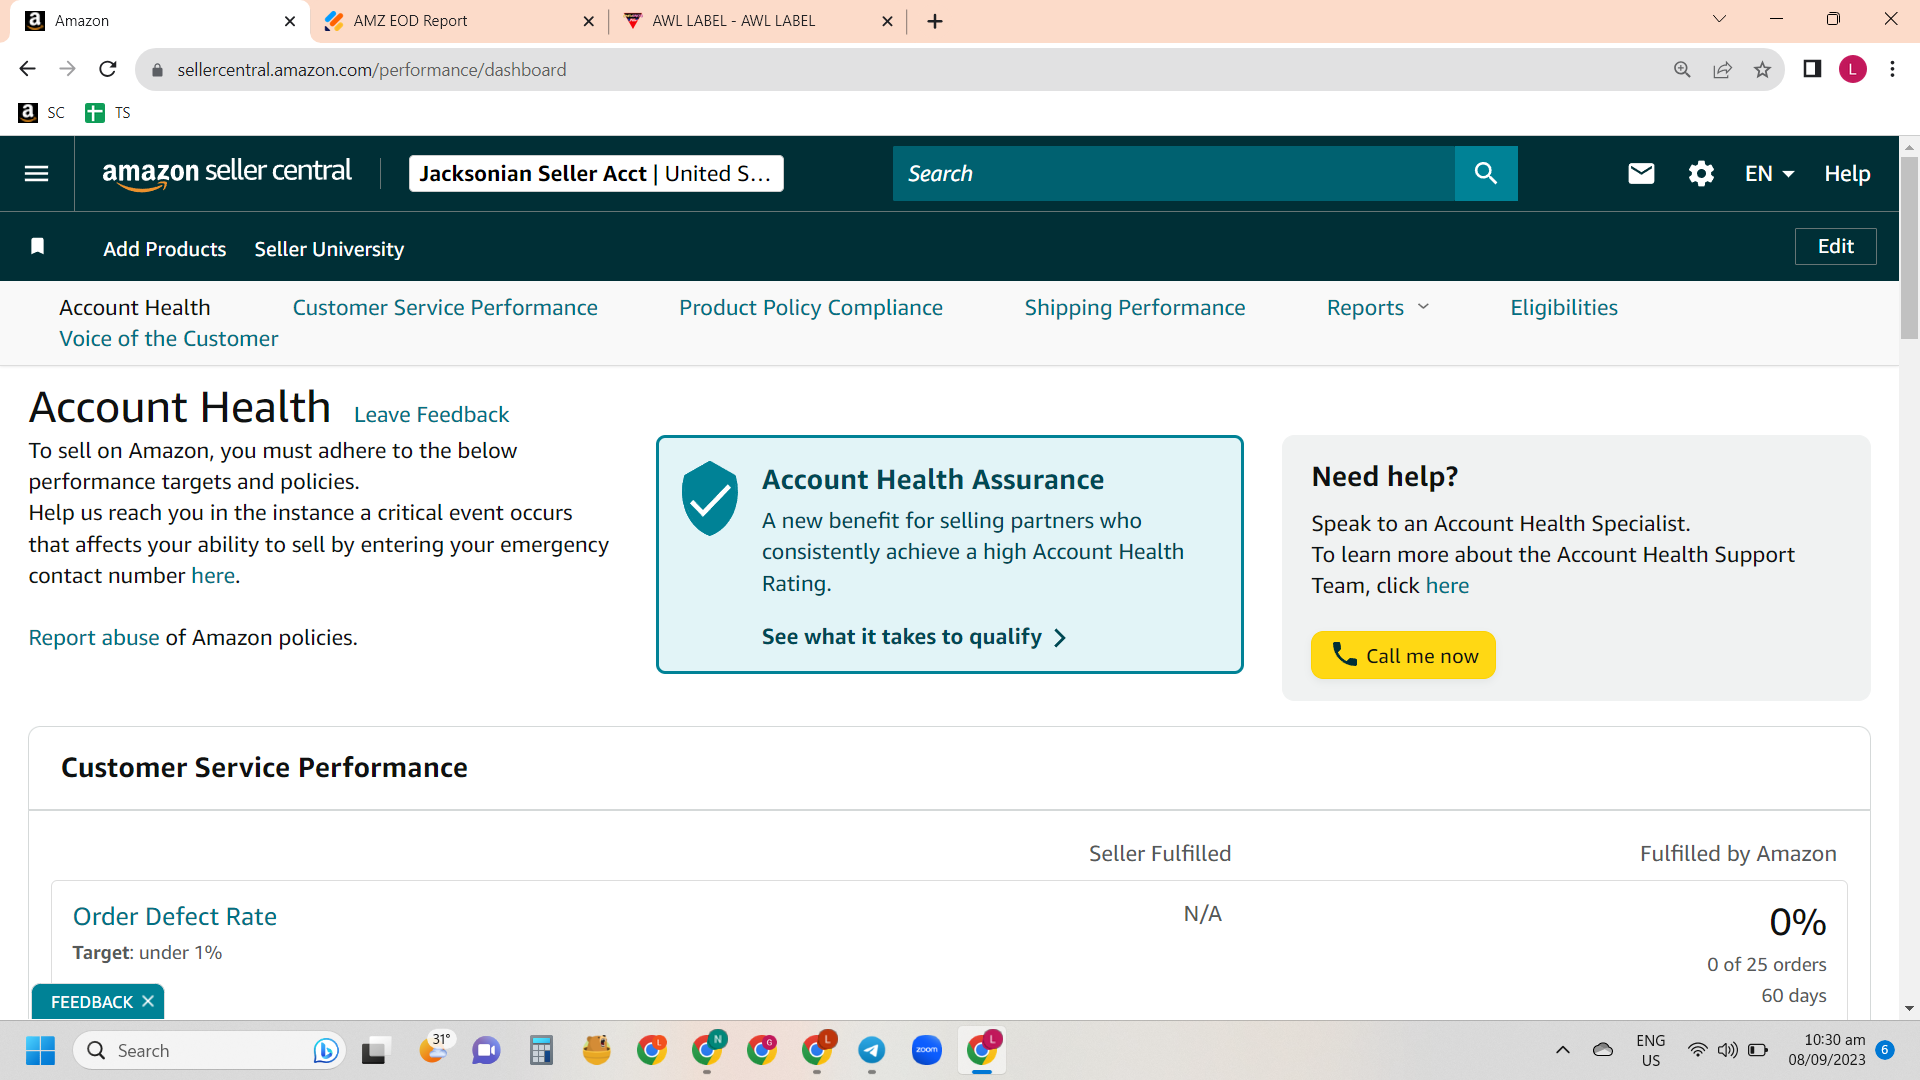This screenshot has width=1920, height=1080.
Task: Select the Account Health tab
Action: click(x=135, y=308)
